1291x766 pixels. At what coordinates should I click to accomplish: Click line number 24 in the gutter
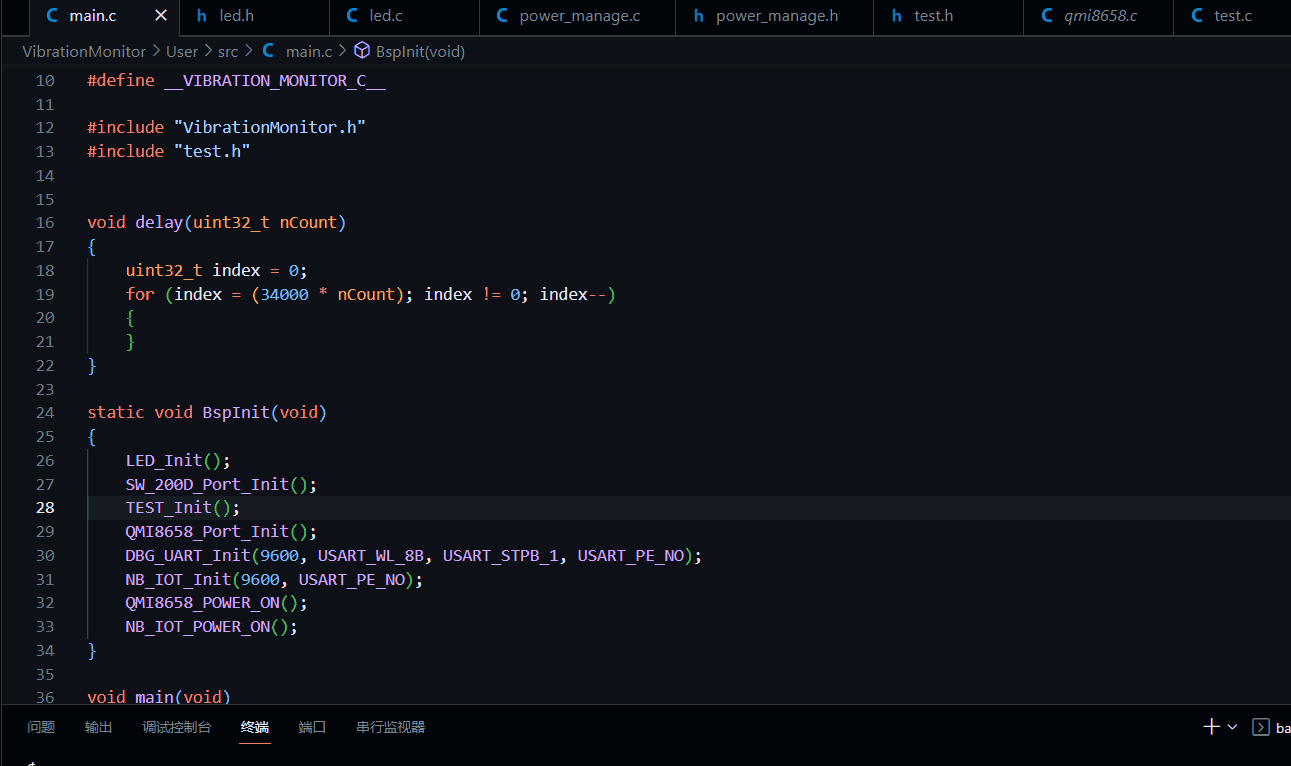pos(45,413)
